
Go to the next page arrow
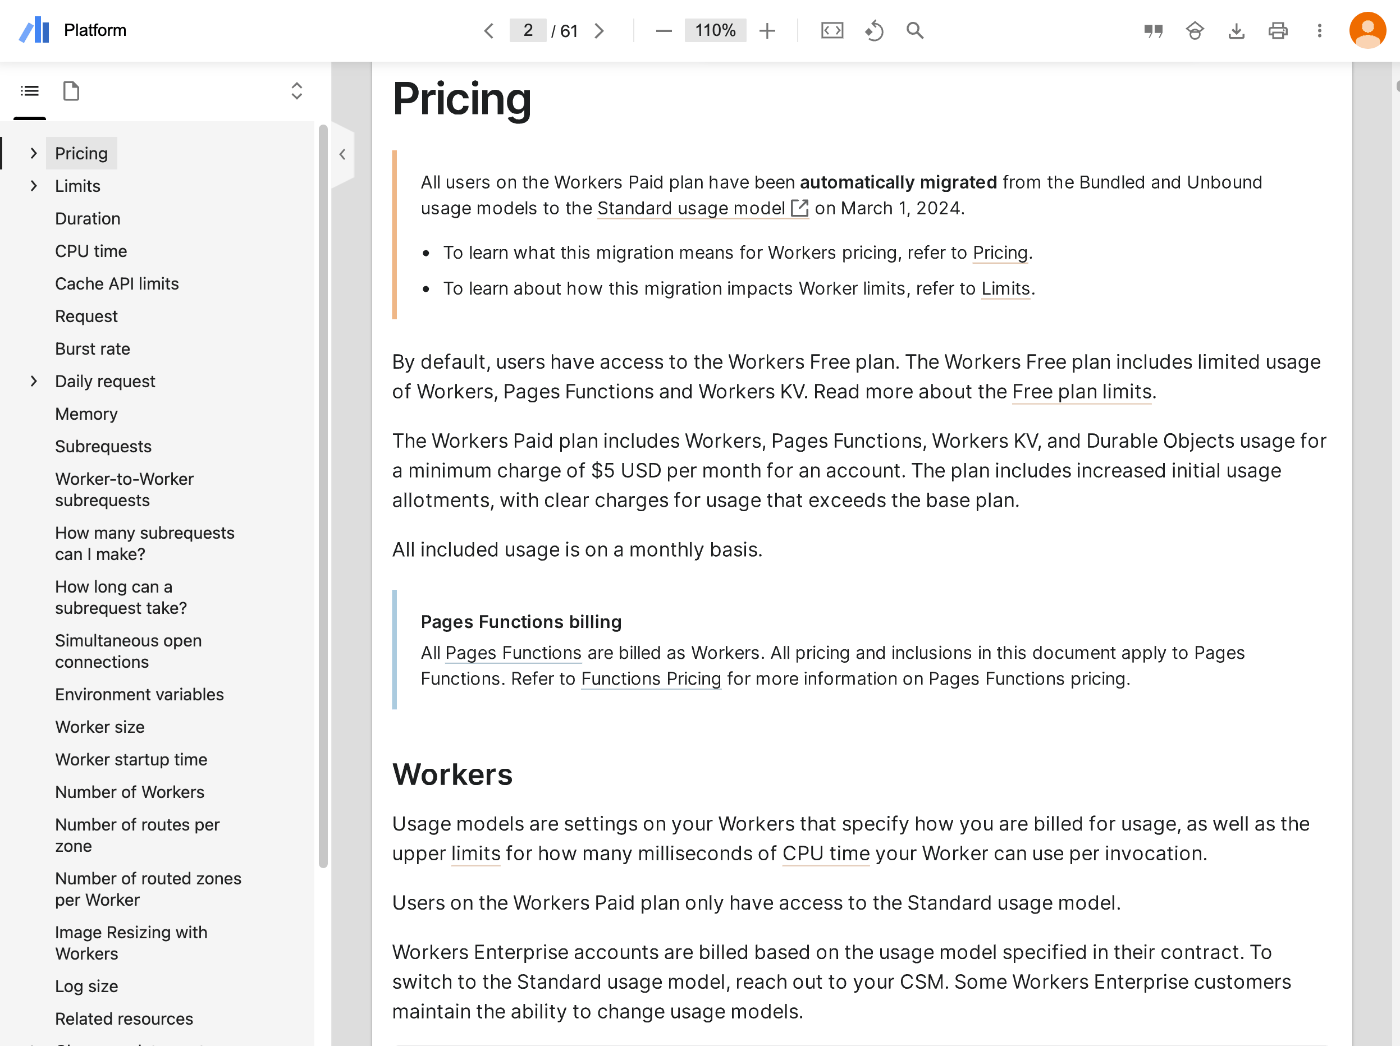point(599,31)
